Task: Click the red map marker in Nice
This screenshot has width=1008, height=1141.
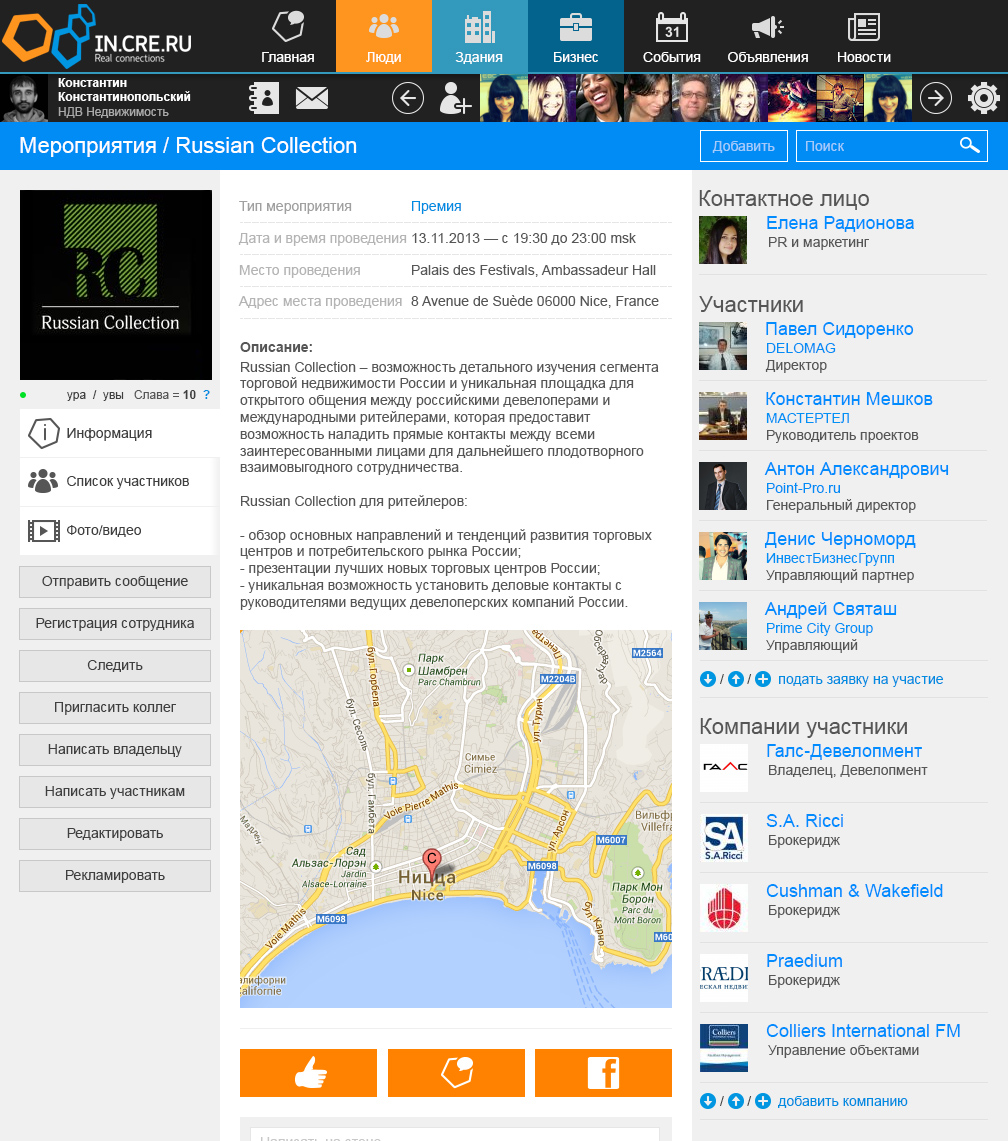Action: click(432, 864)
